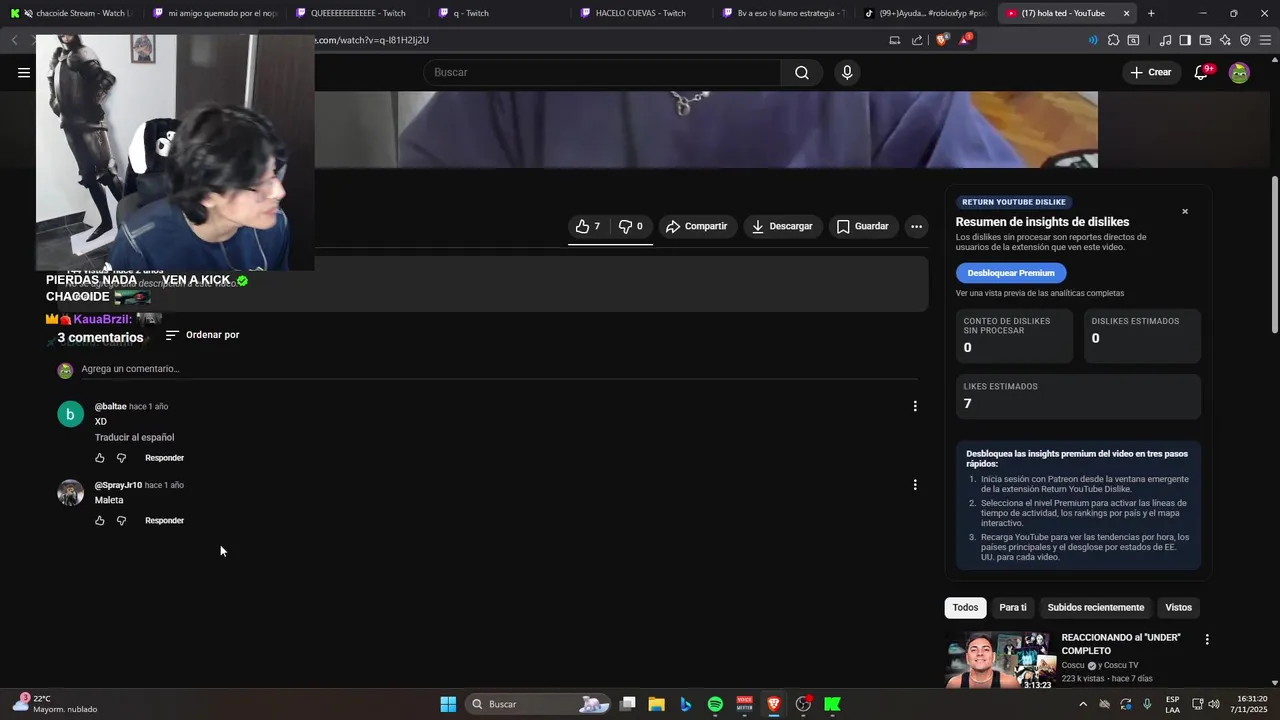Open the browser extensions puzzle icon
1280x720 pixels.
[1113, 40]
